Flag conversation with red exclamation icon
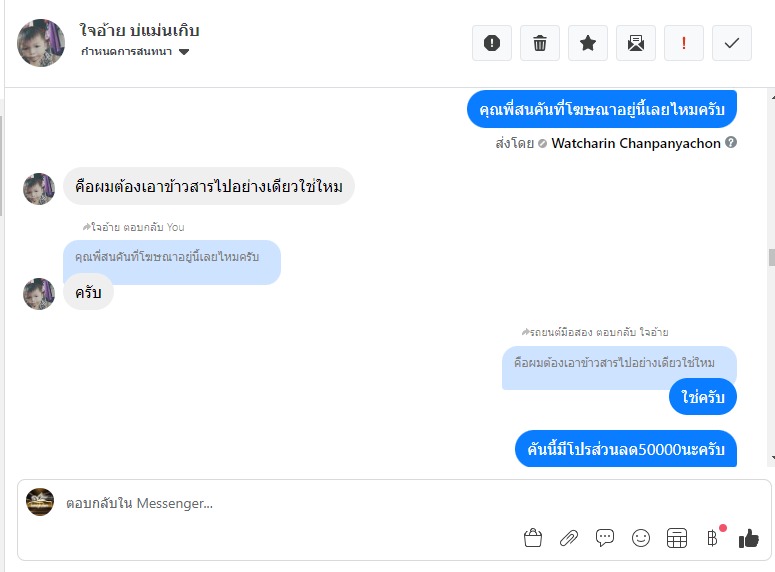 point(684,43)
